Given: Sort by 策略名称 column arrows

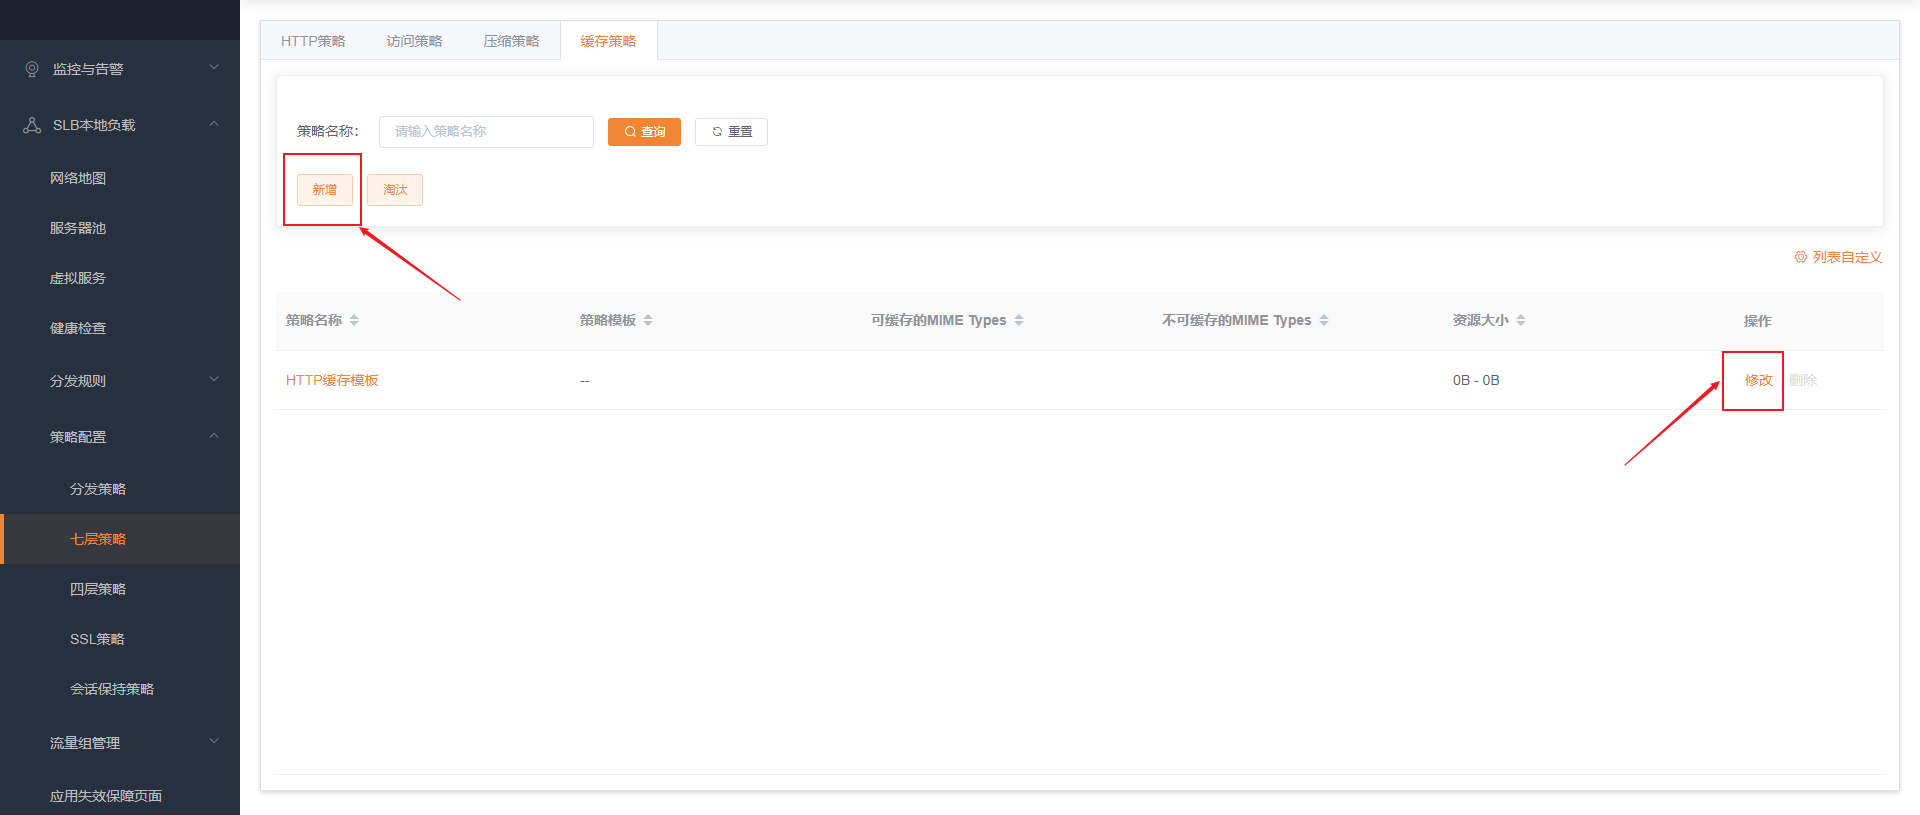Looking at the screenshot, I should click(x=354, y=320).
